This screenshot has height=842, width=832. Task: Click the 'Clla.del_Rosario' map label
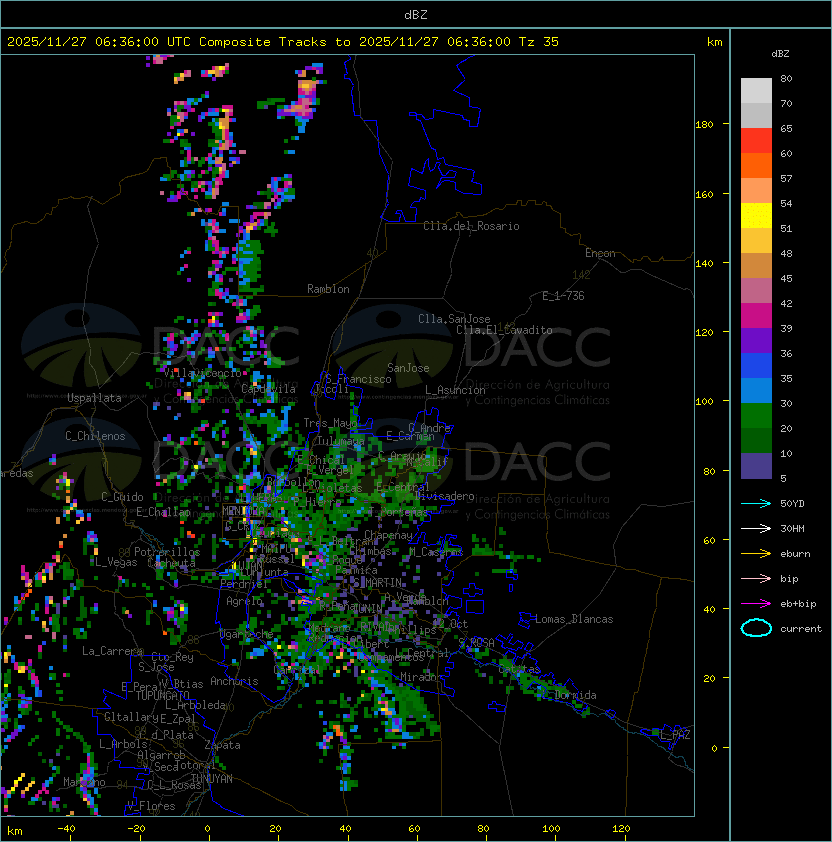point(471,226)
